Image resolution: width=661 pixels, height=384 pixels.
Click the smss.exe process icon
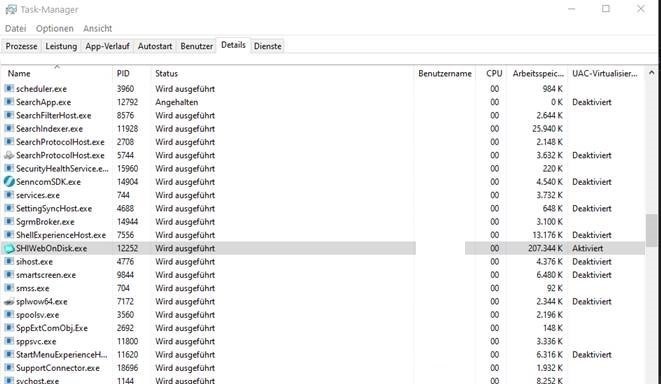(x=9, y=288)
